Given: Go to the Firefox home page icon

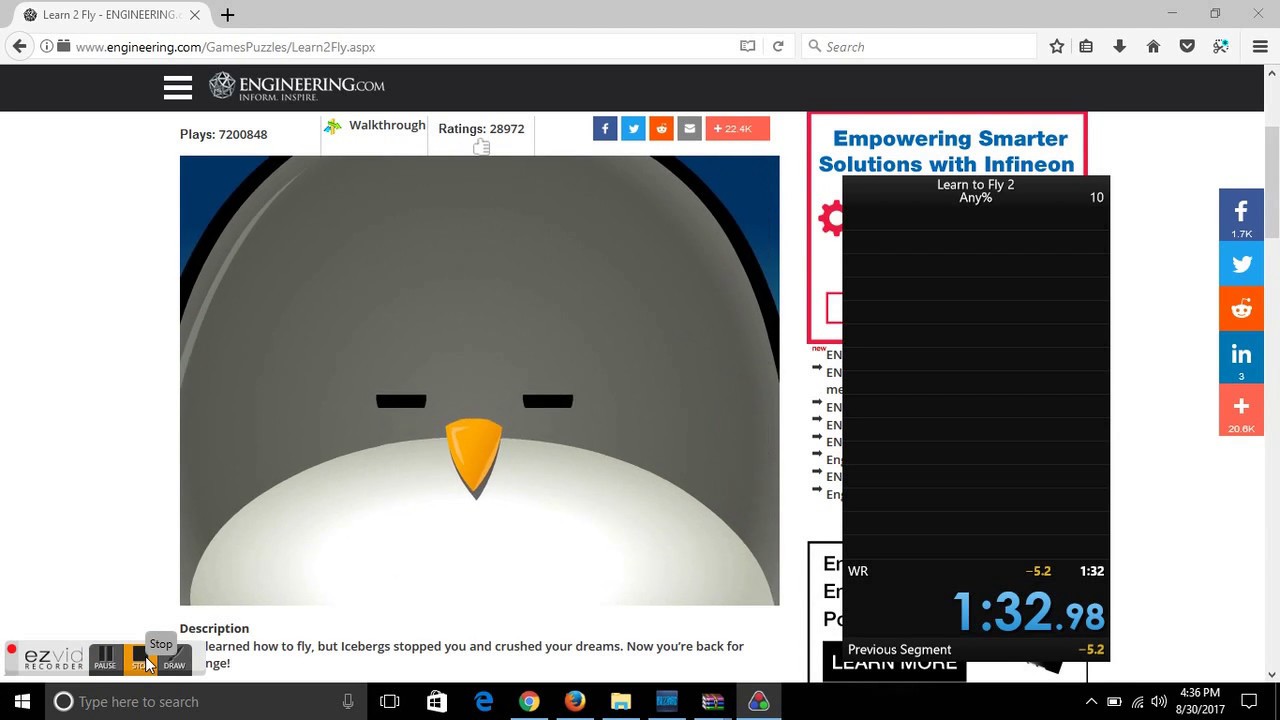Looking at the screenshot, I should pos(1153,46).
